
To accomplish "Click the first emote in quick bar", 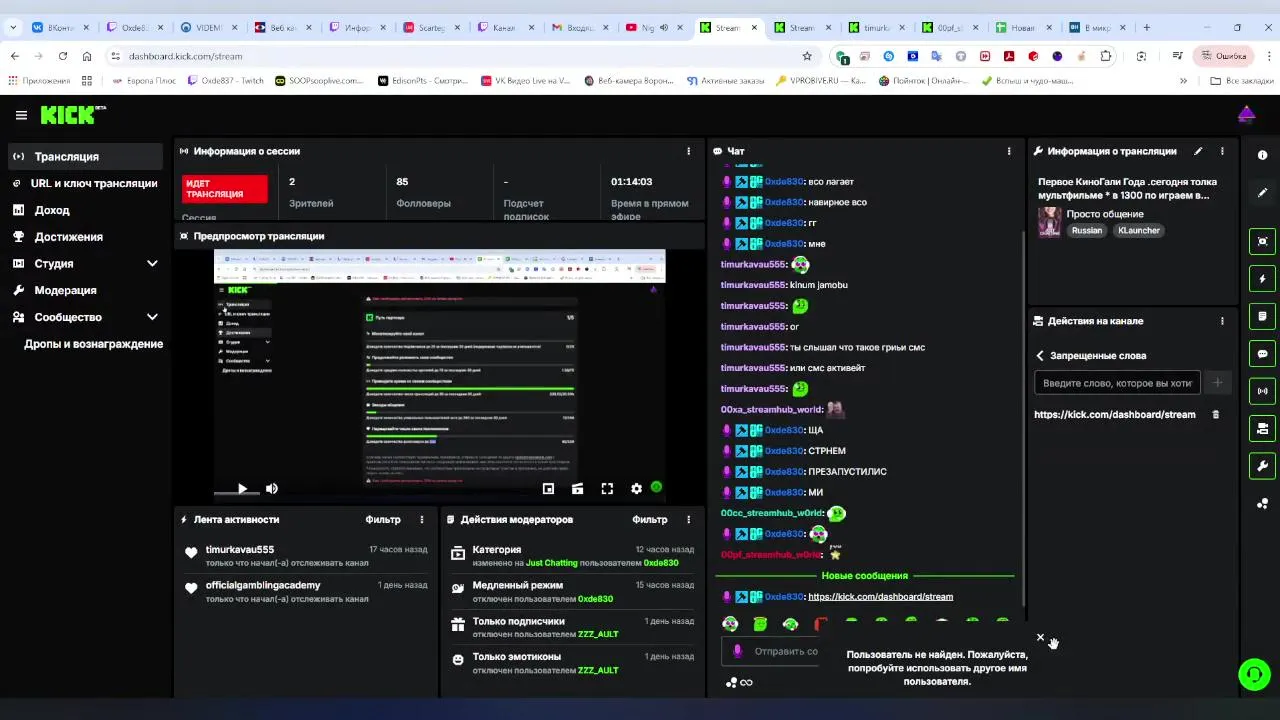I will click(x=730, y=624).
